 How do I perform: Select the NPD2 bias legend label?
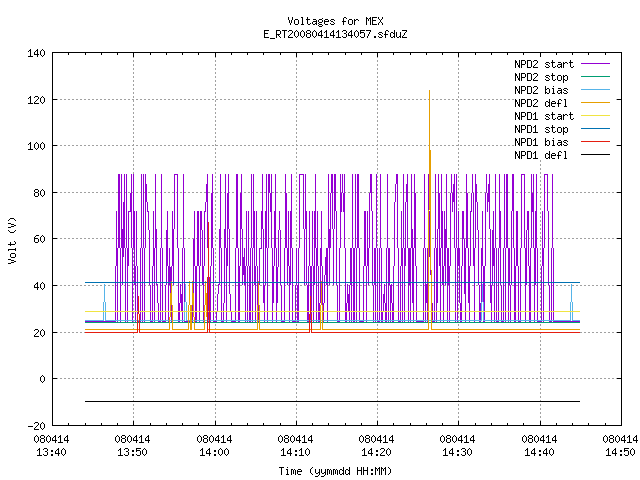coord(541,90)
